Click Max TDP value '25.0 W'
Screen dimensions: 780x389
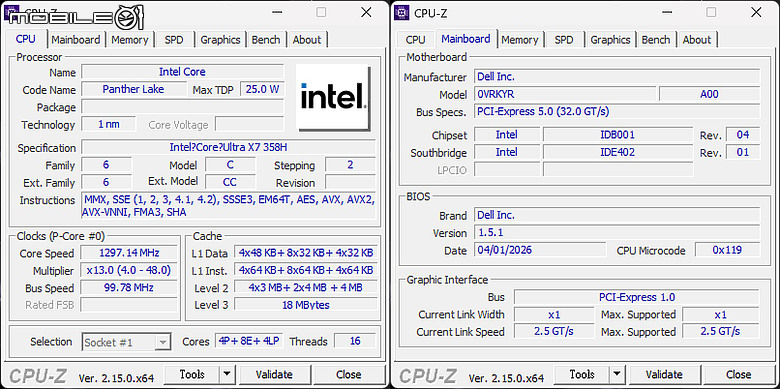[262, 90]
